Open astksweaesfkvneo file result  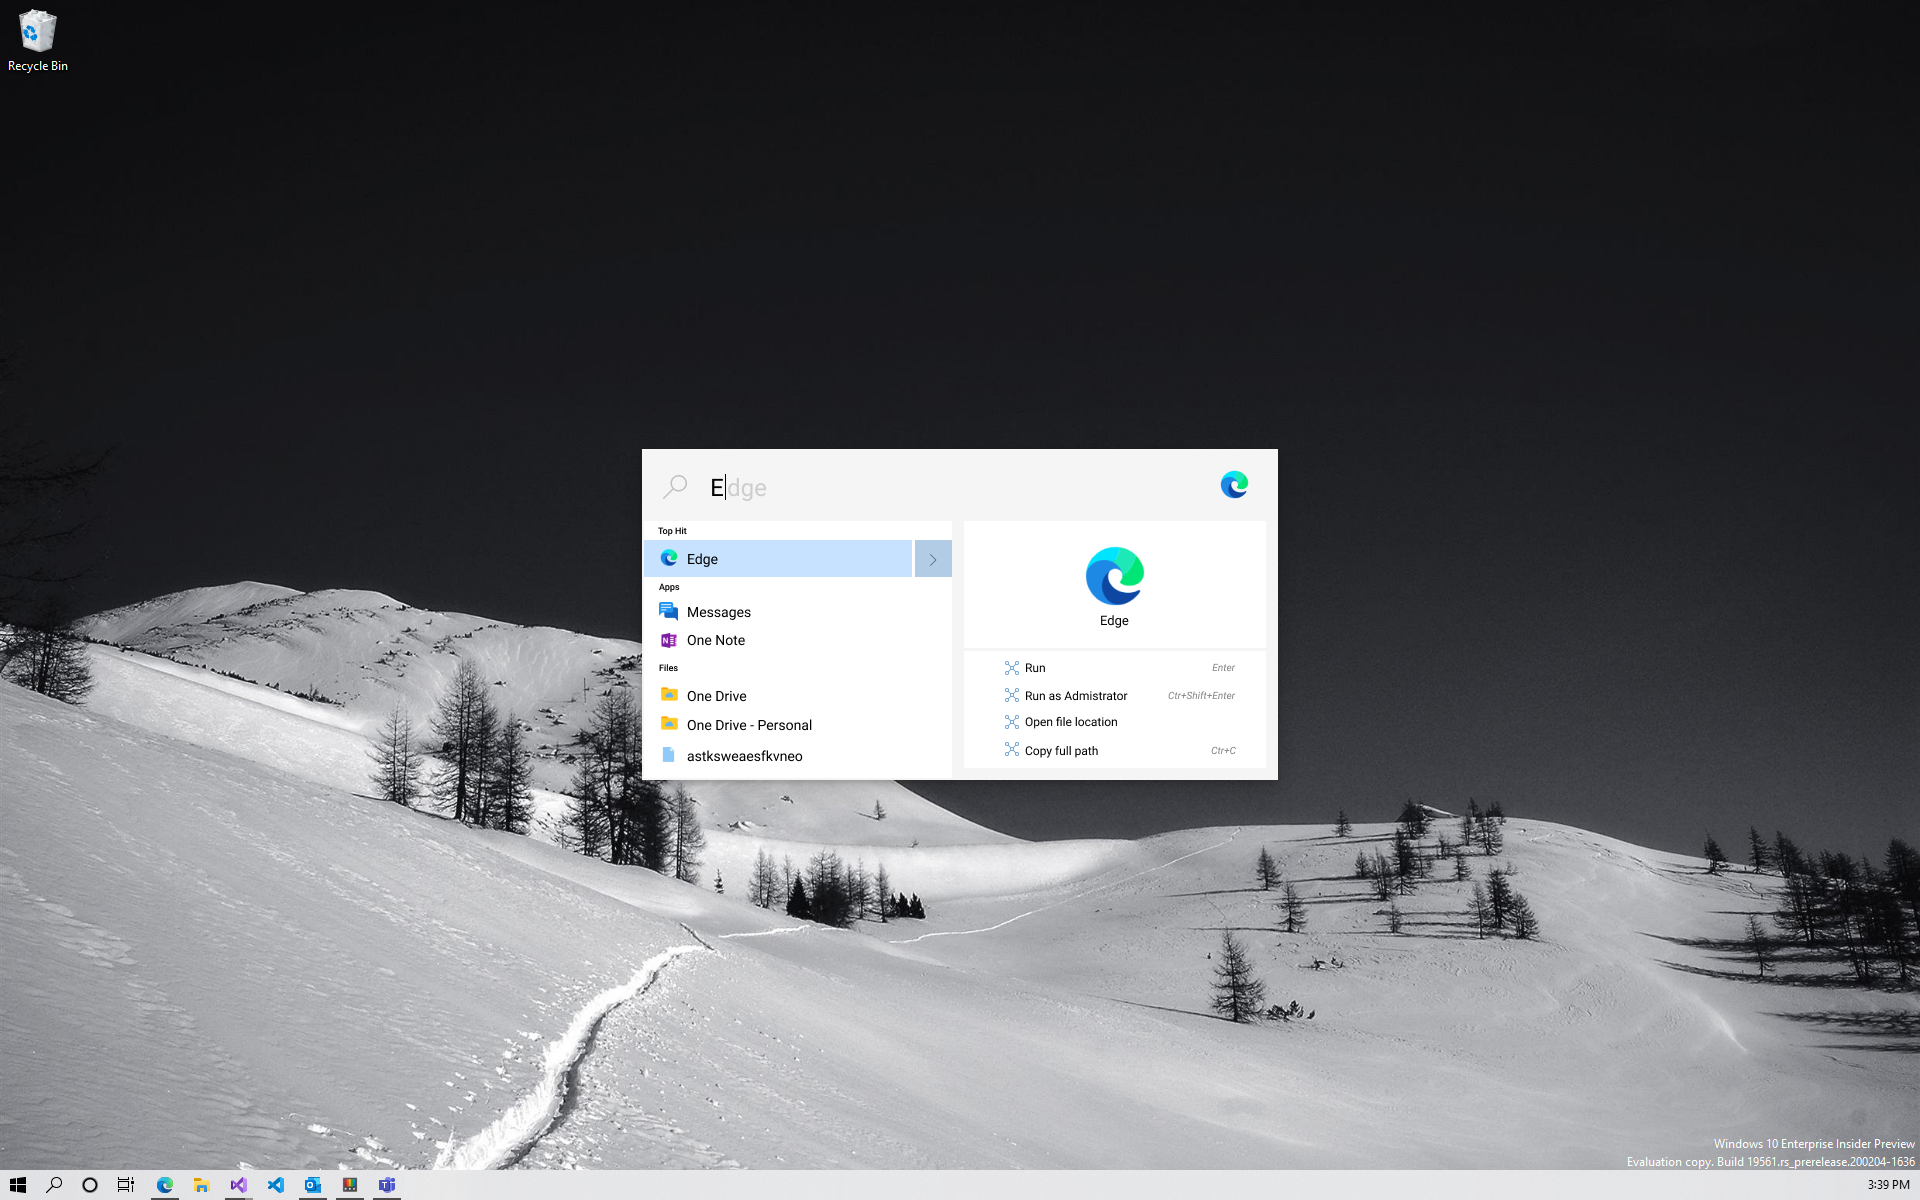[744, 756]
